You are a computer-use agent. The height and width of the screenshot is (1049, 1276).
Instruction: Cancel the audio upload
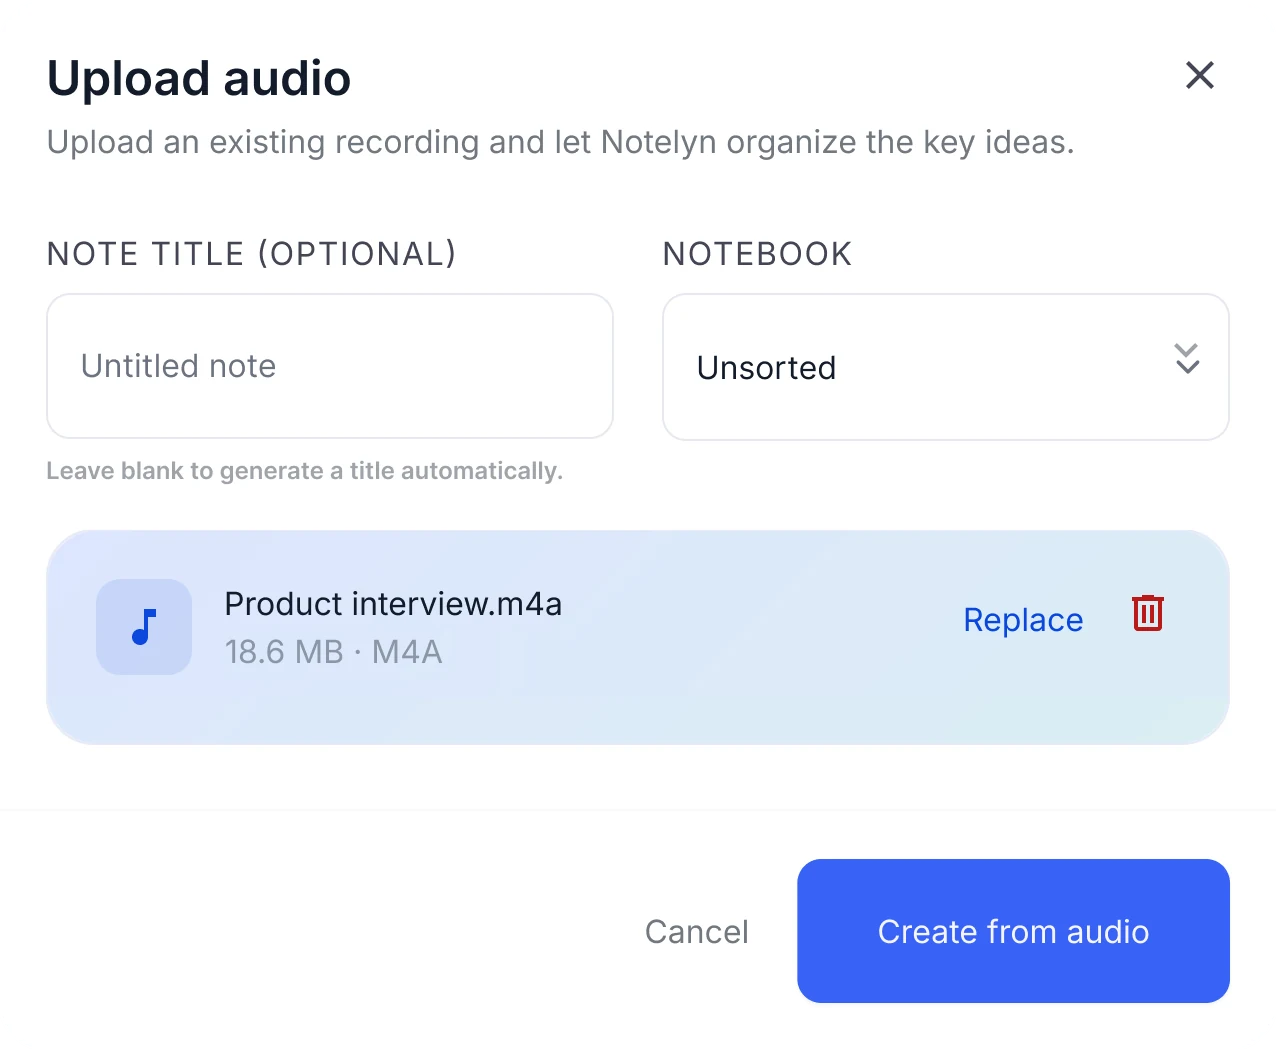696,931
